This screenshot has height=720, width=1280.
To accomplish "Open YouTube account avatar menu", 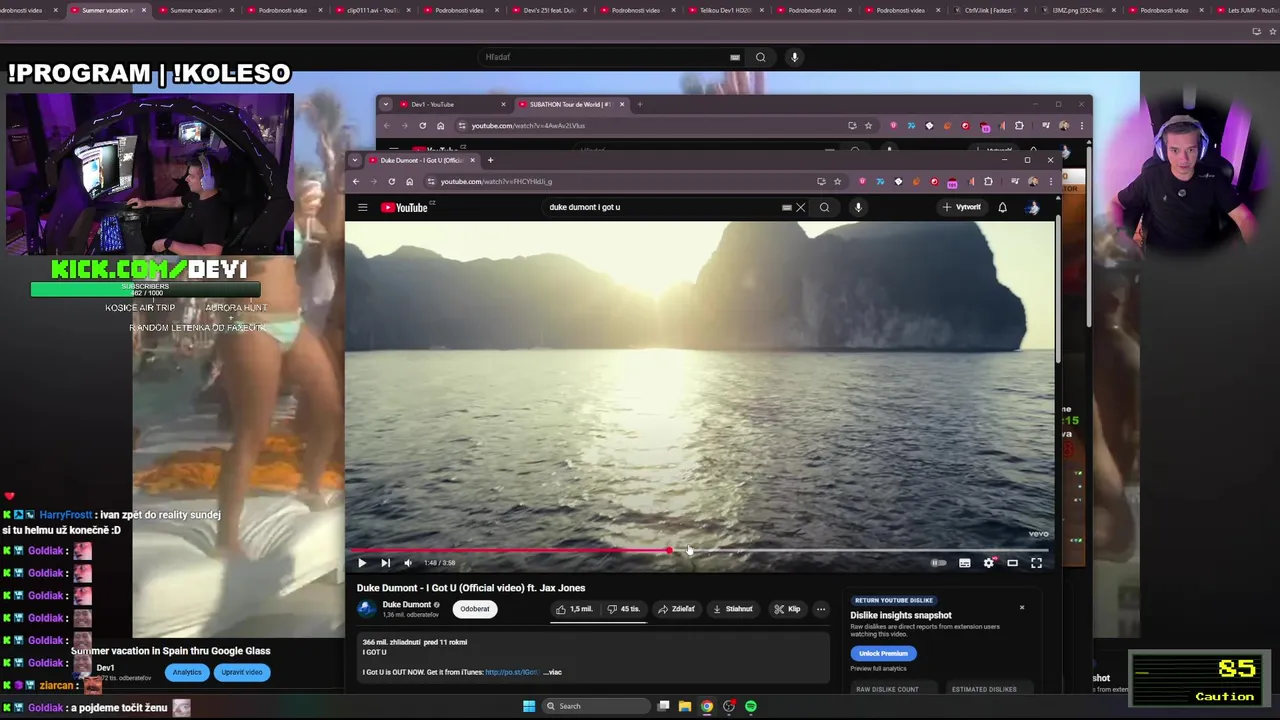I will (1033, 208).
